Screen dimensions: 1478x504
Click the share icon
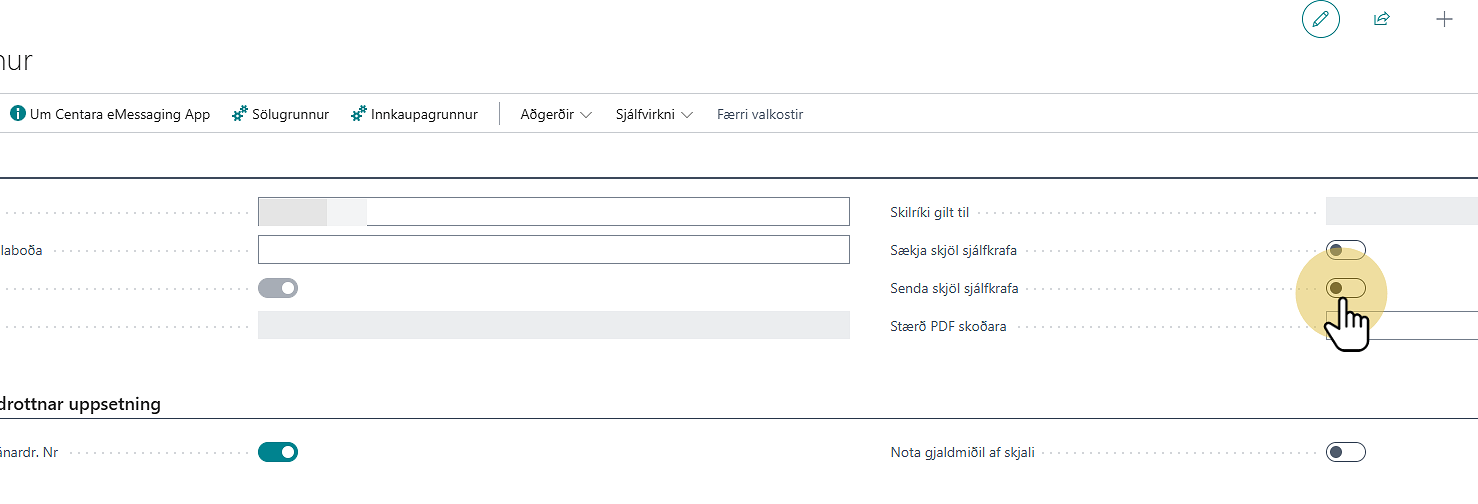(x=1382, y=19)
